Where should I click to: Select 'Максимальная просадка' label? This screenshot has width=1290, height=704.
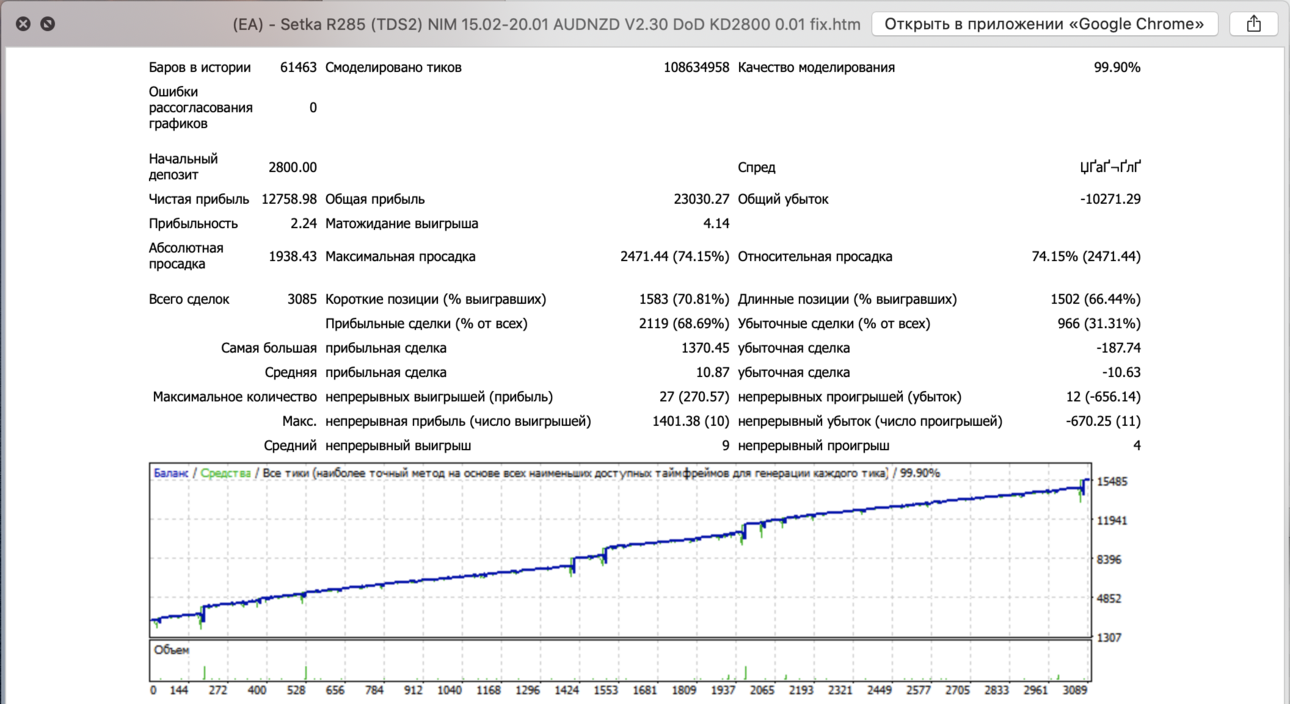coord(400,257)
